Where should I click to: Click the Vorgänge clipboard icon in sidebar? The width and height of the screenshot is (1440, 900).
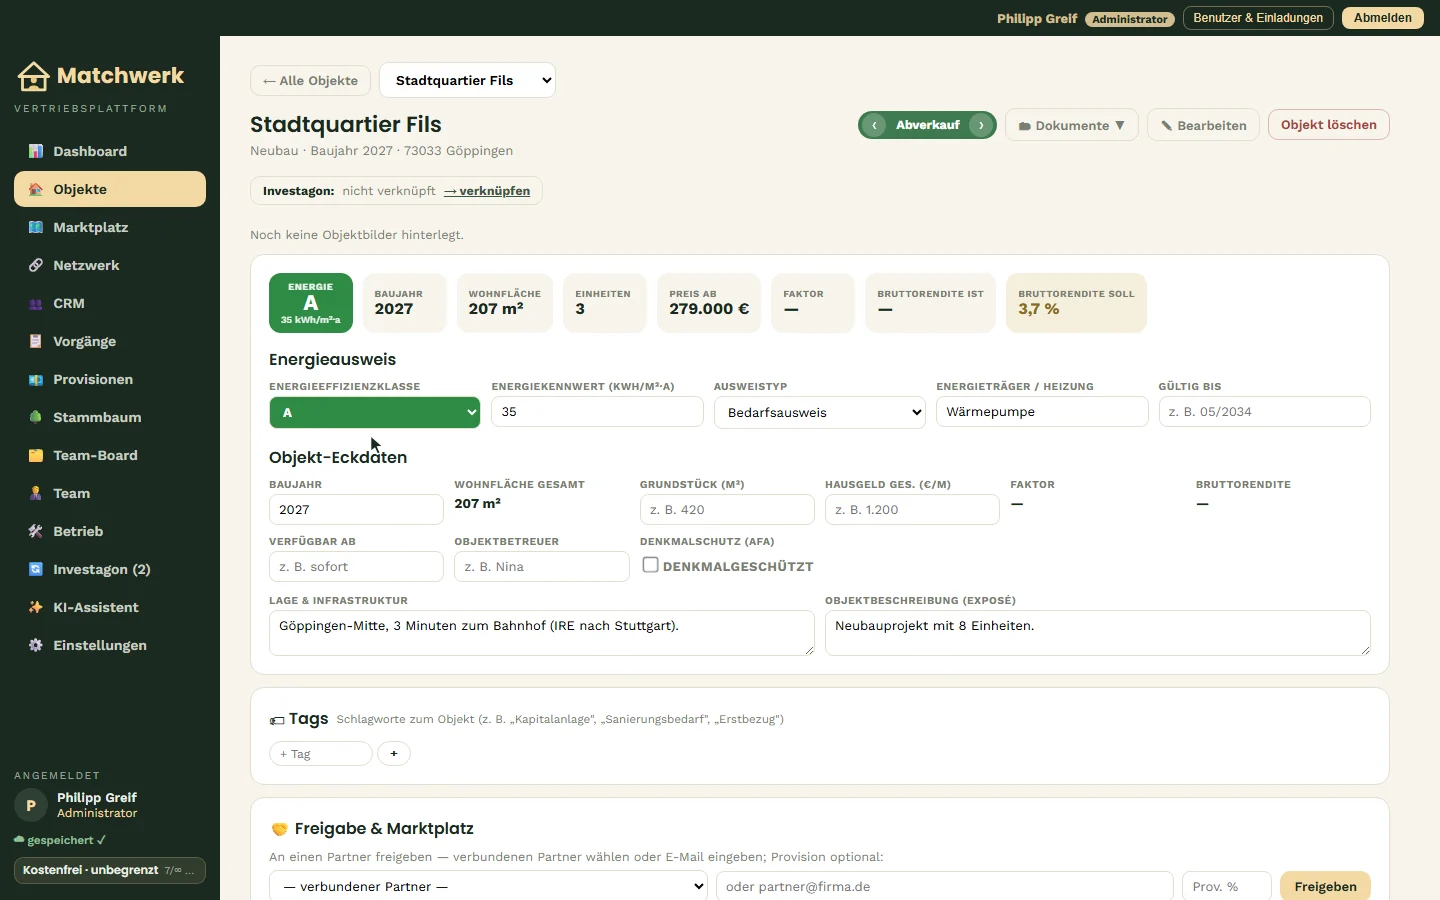pos(36,341)
